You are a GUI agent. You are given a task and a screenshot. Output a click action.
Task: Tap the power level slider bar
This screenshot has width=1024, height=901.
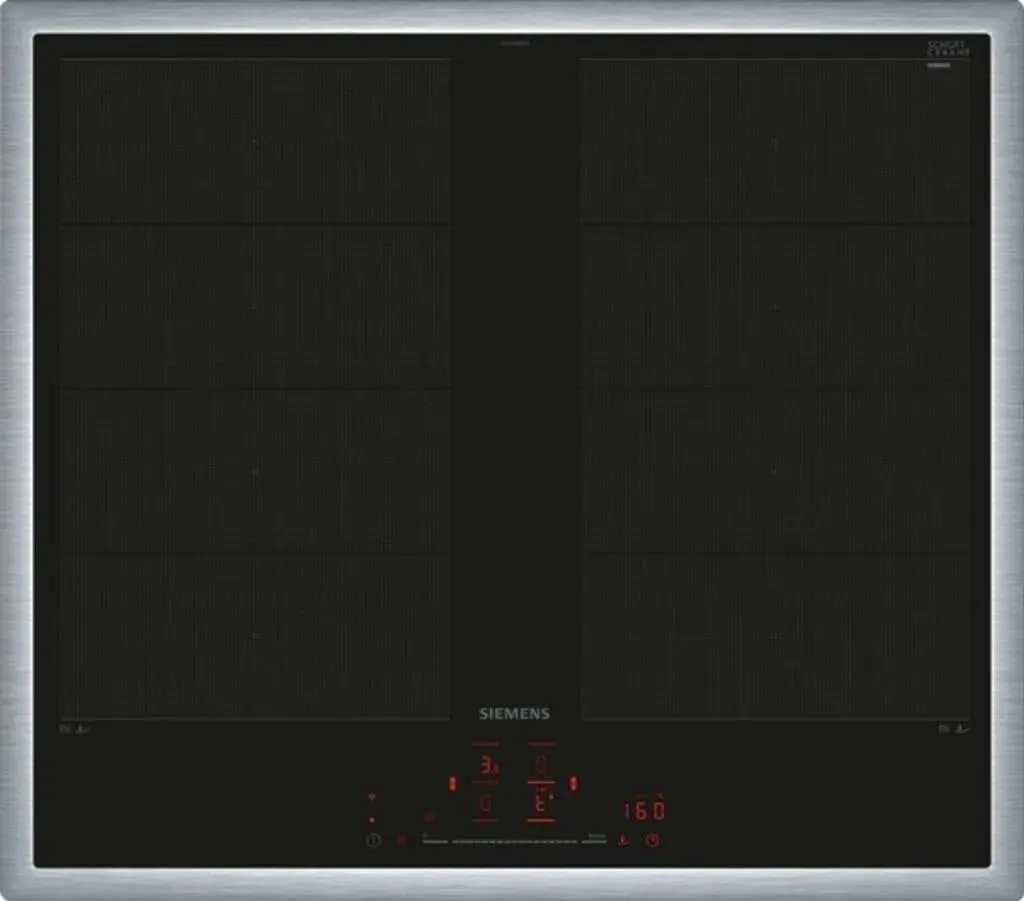[x=515, y=842]
